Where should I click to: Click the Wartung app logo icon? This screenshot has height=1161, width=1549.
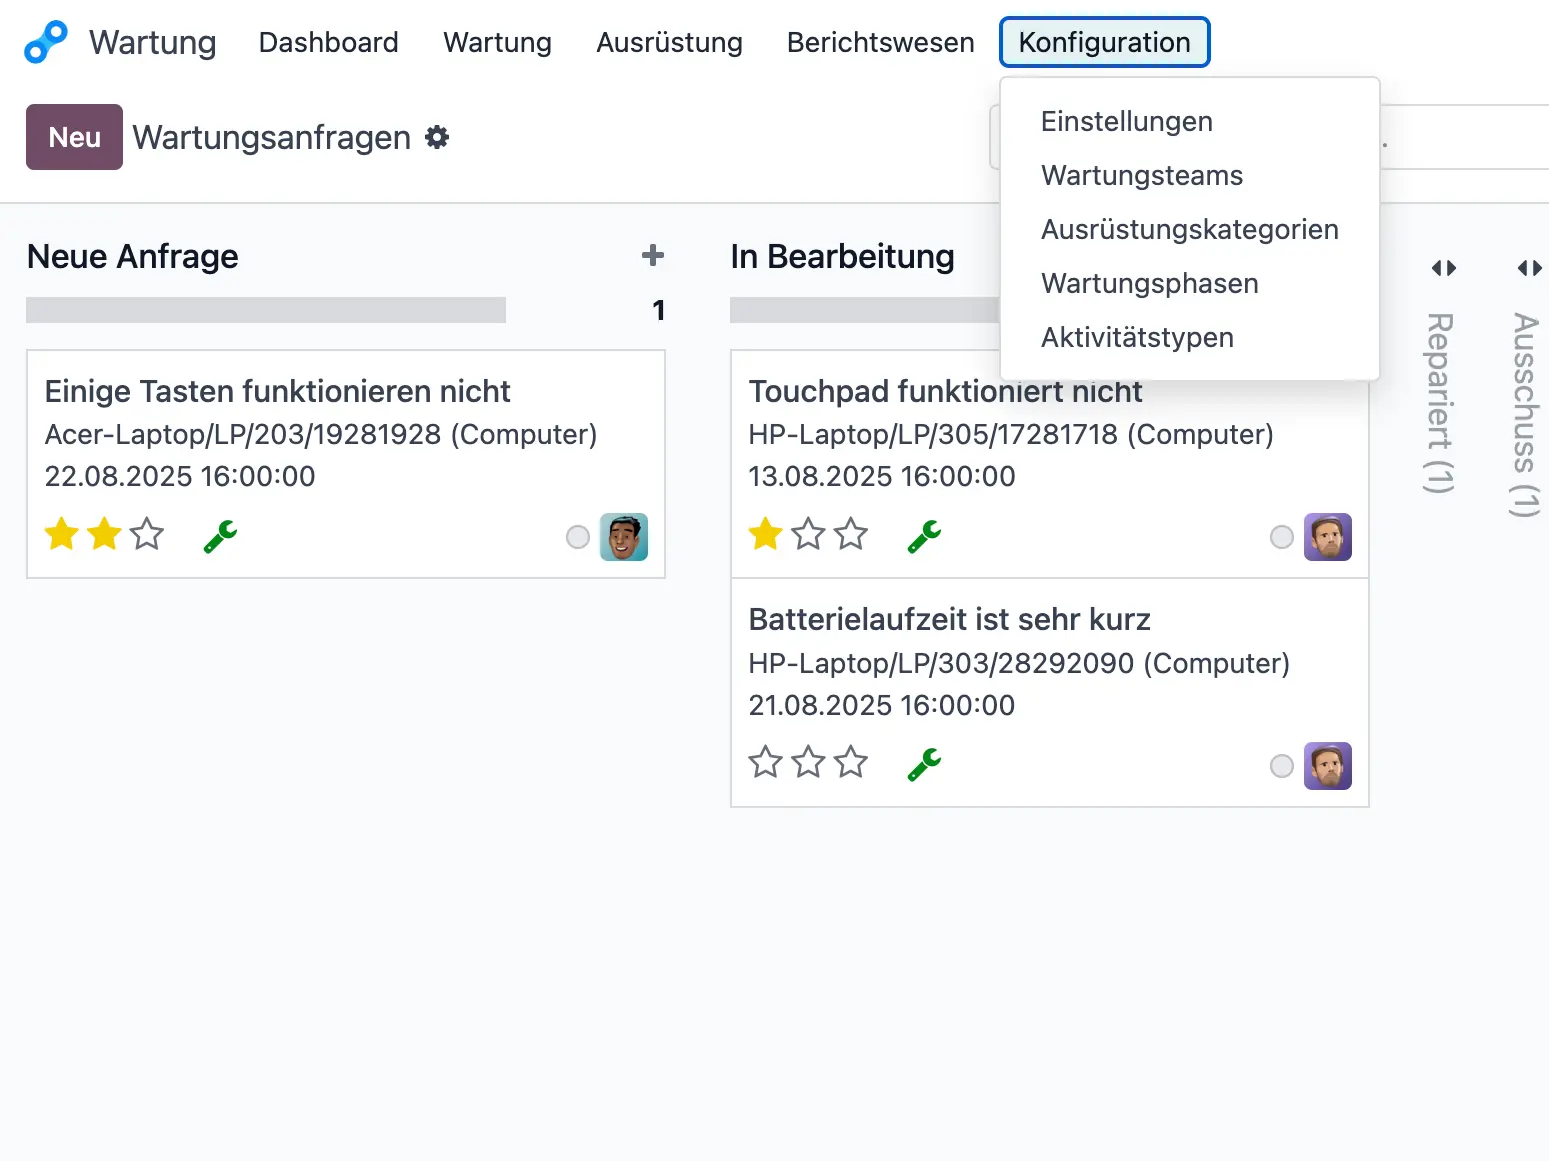coord(45,42)
